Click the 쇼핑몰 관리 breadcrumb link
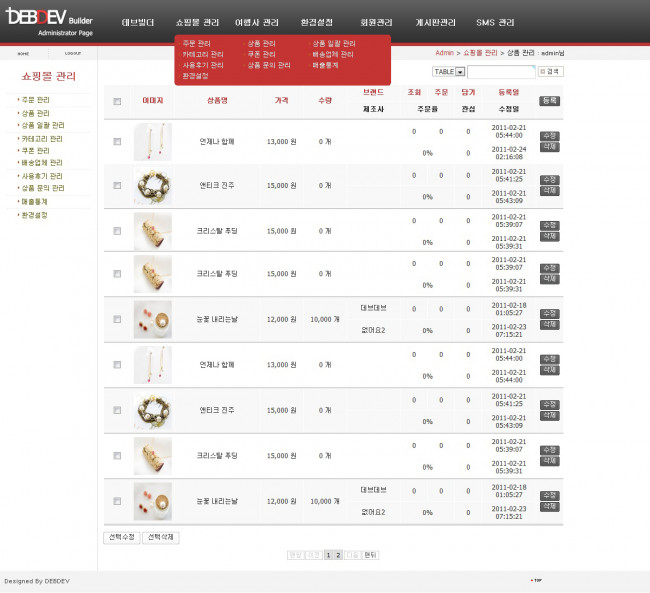The width and height of the screenshot is (650, 593). [480, 53]
